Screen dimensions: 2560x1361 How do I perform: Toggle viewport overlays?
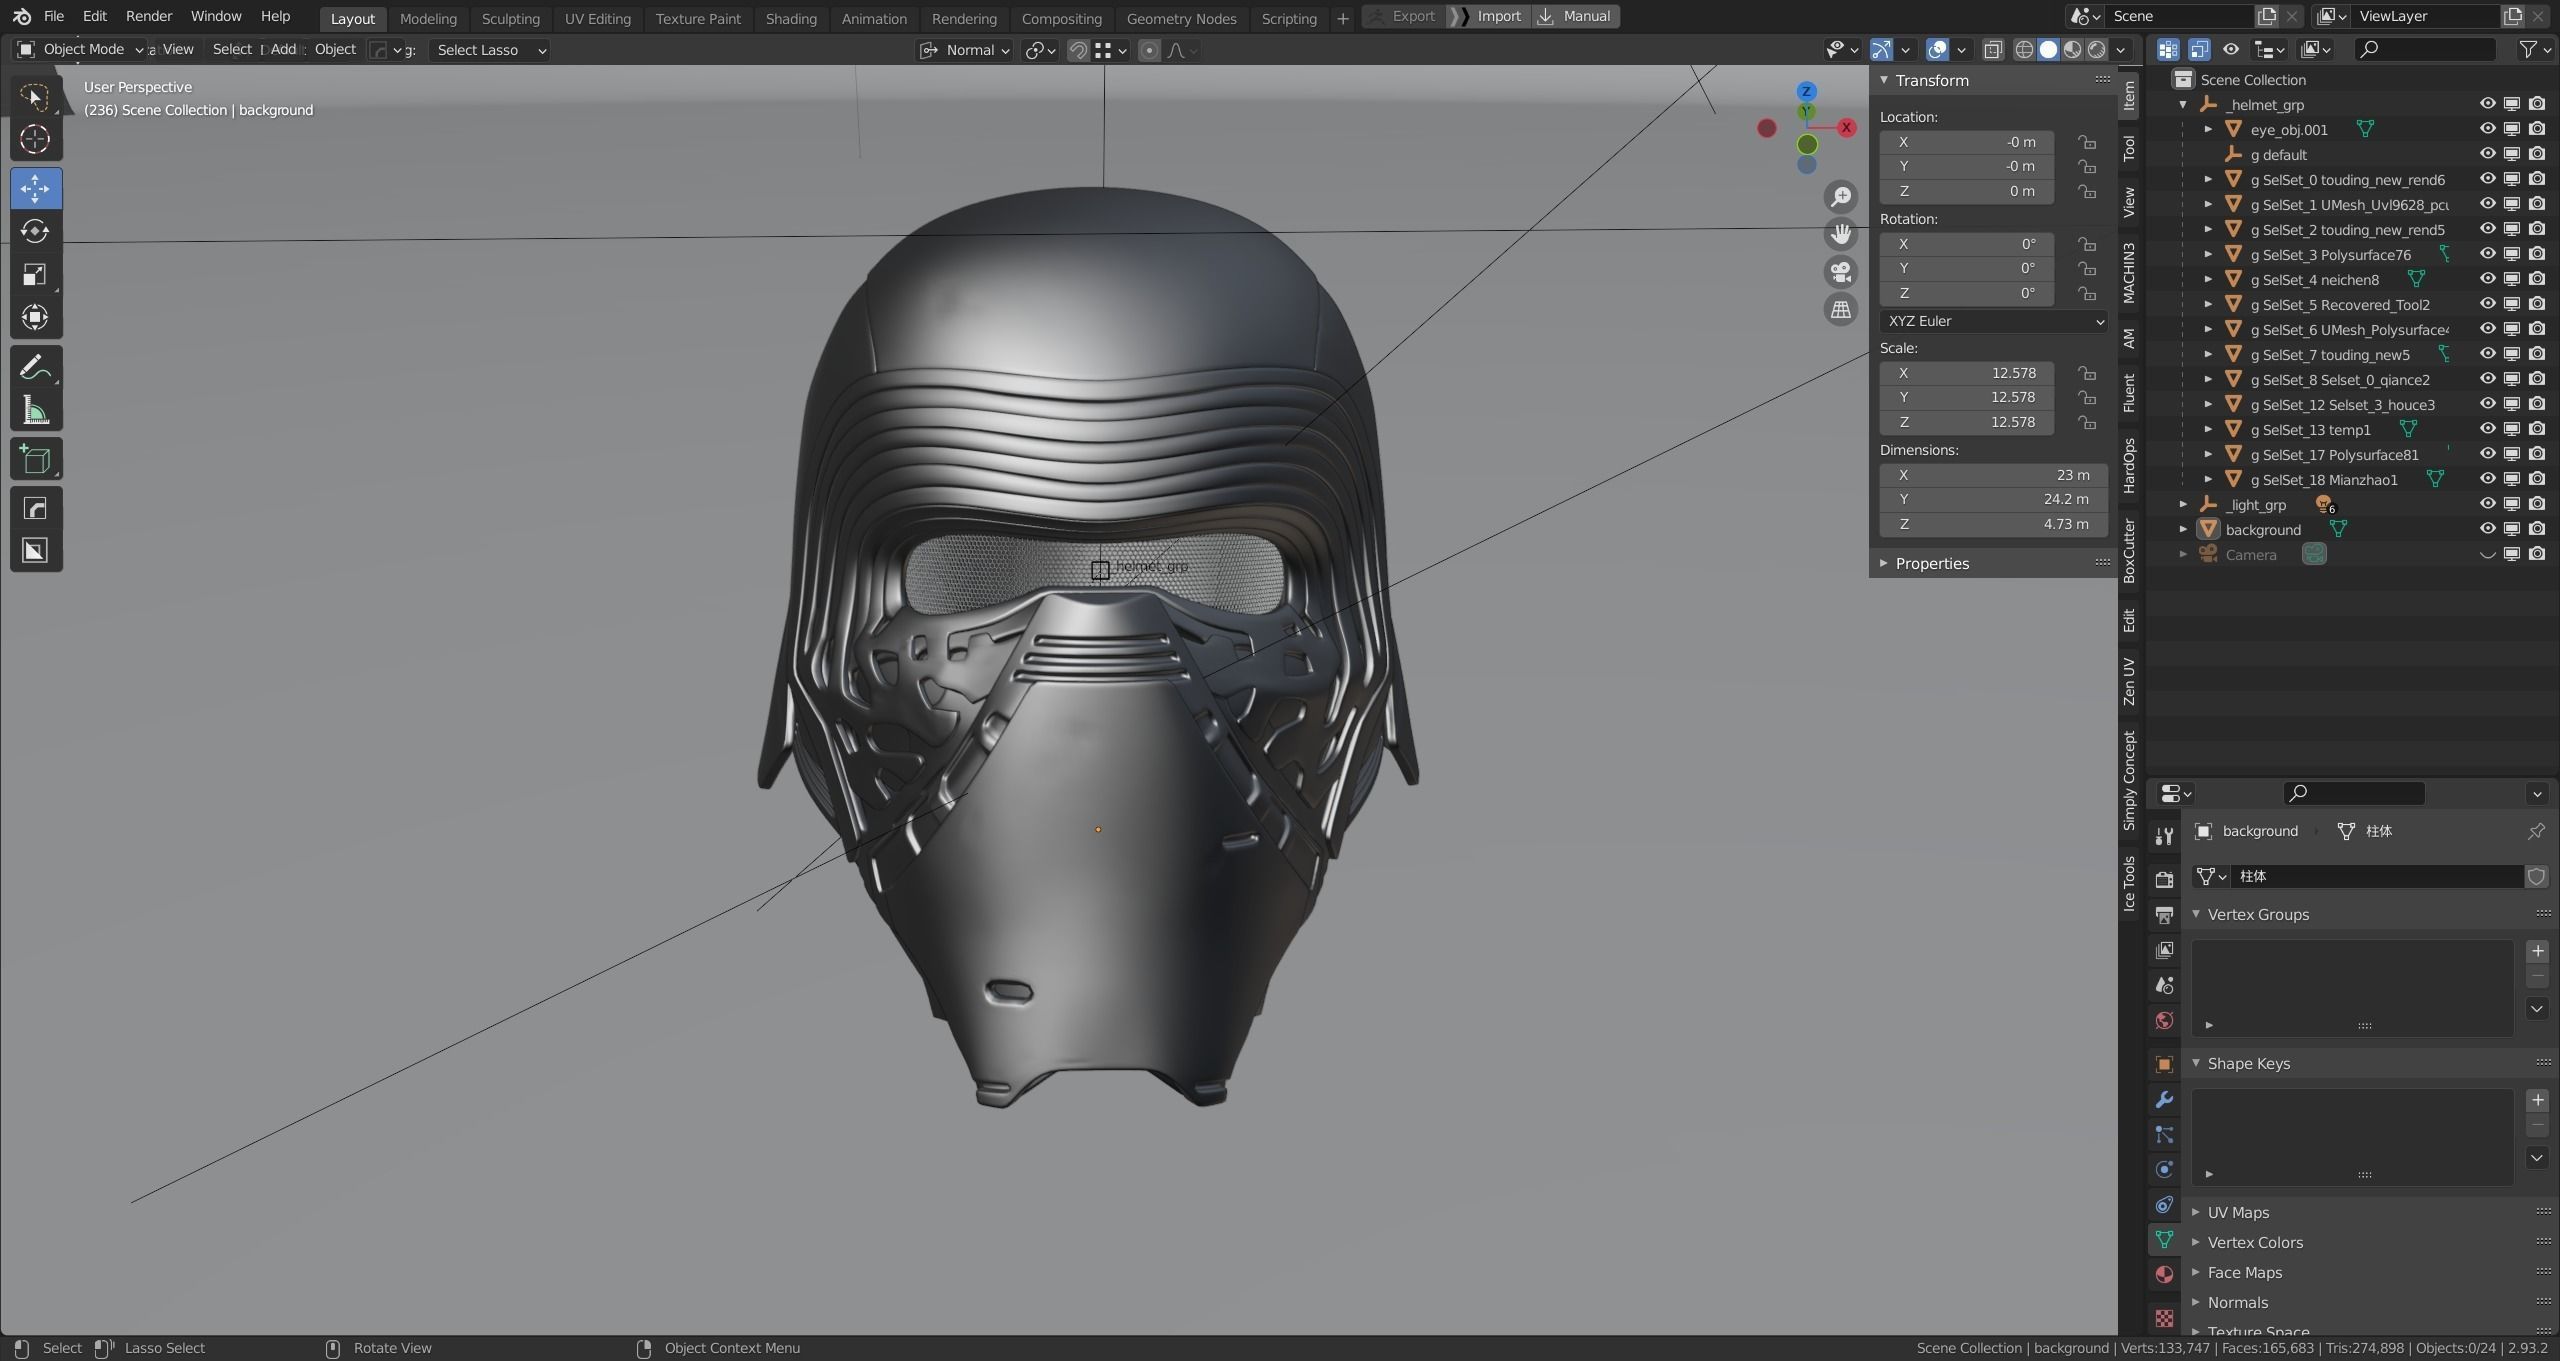click(x=1937, y=50)
